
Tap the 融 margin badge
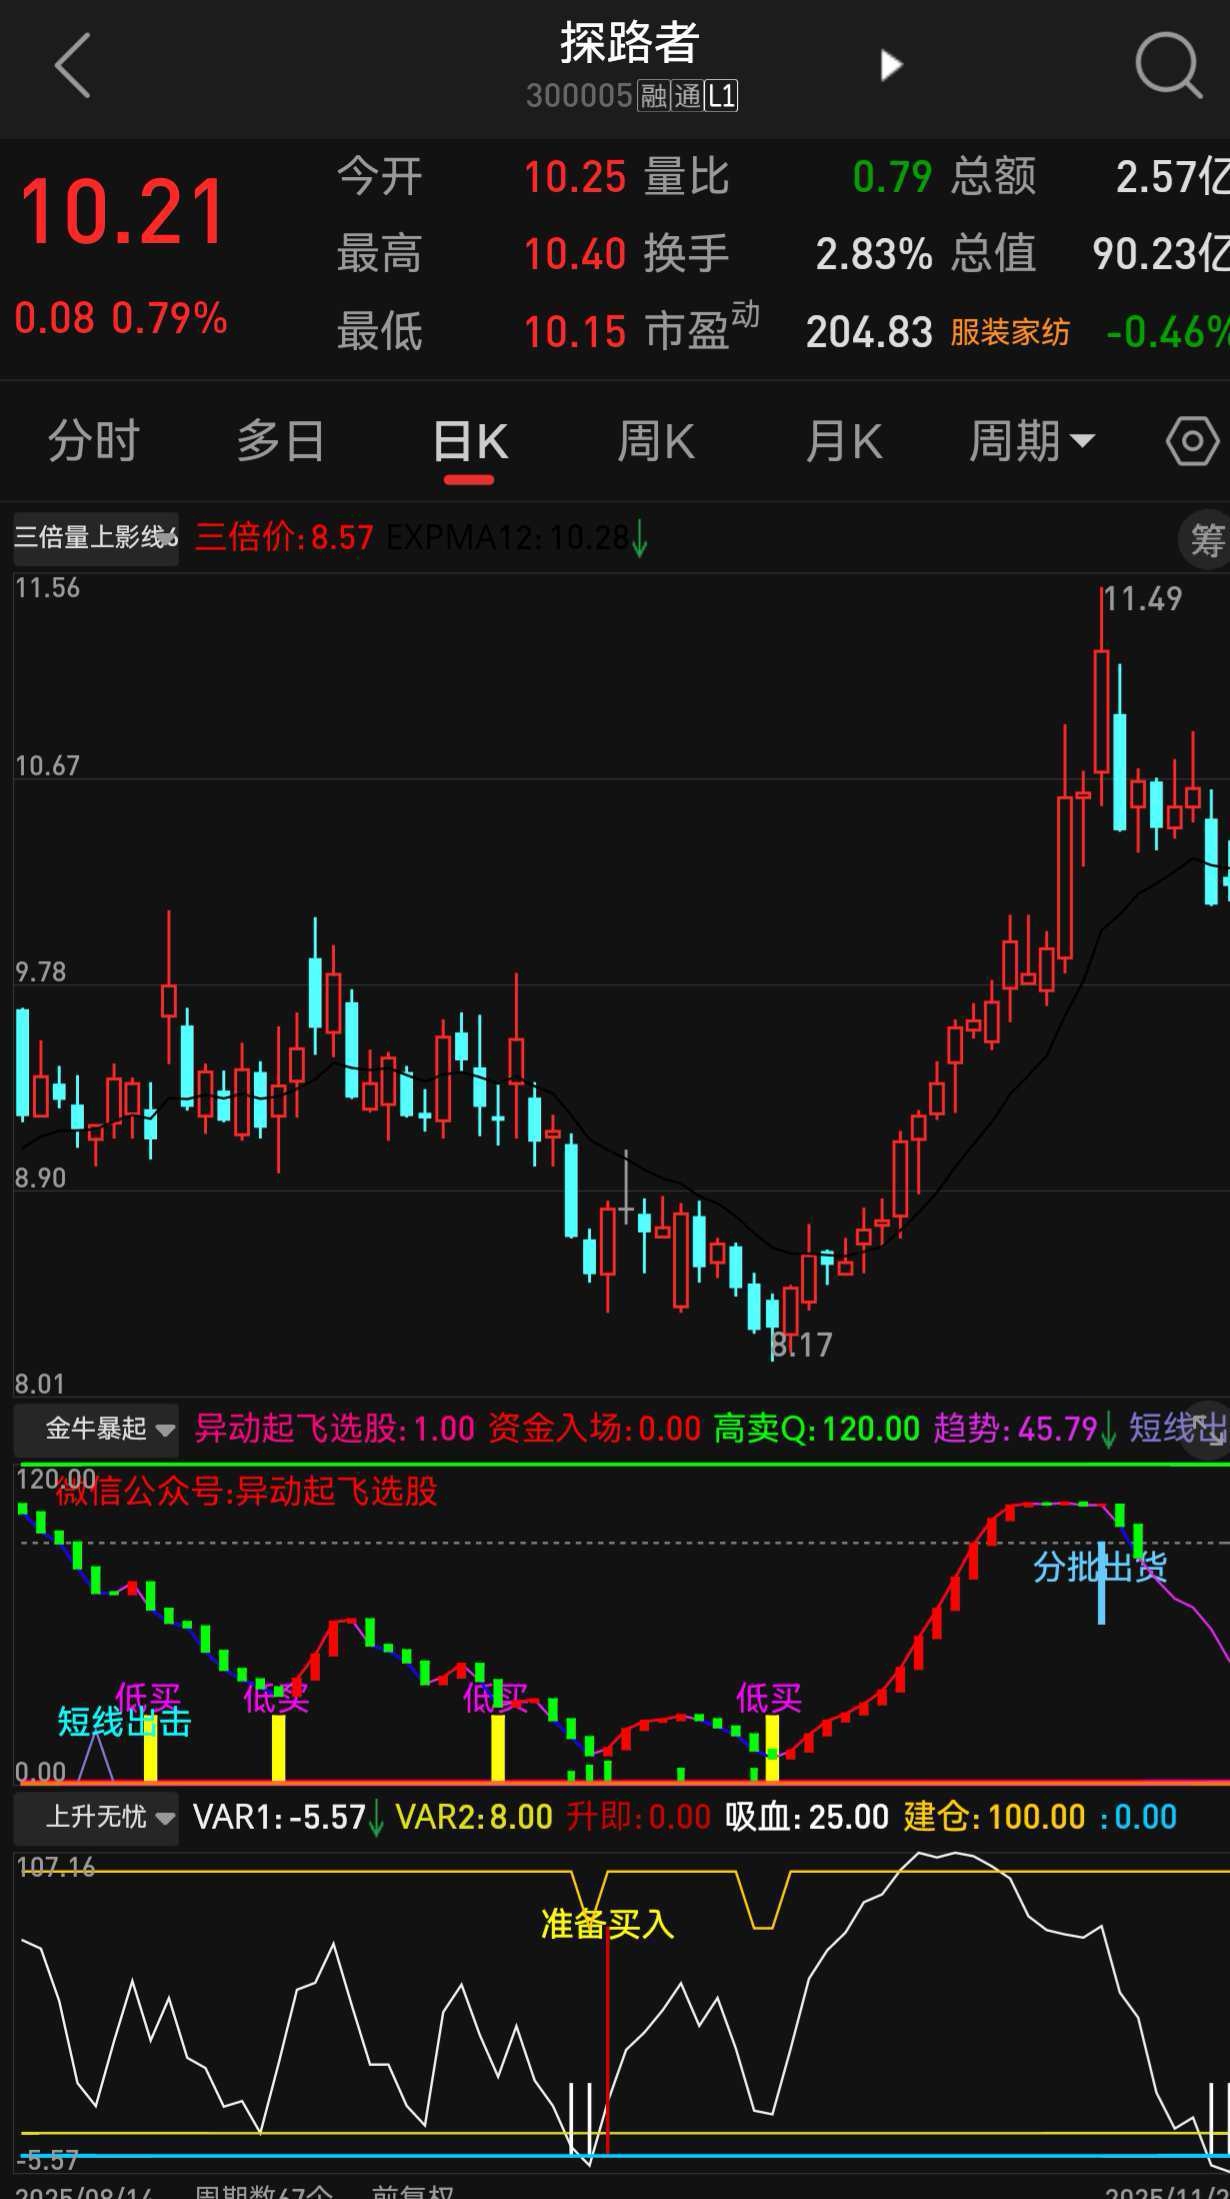[x=653, y=96]
